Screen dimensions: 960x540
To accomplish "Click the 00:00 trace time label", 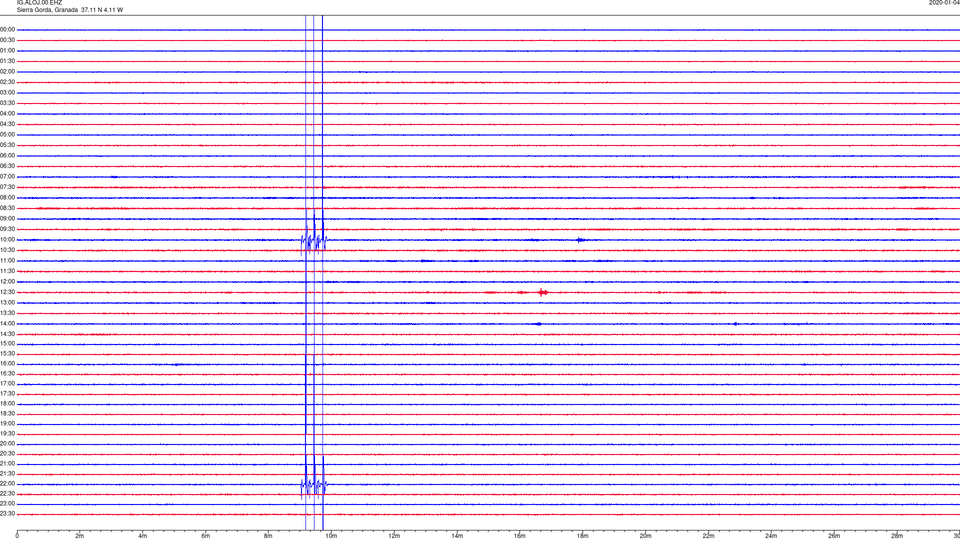I will click(7, 29).
